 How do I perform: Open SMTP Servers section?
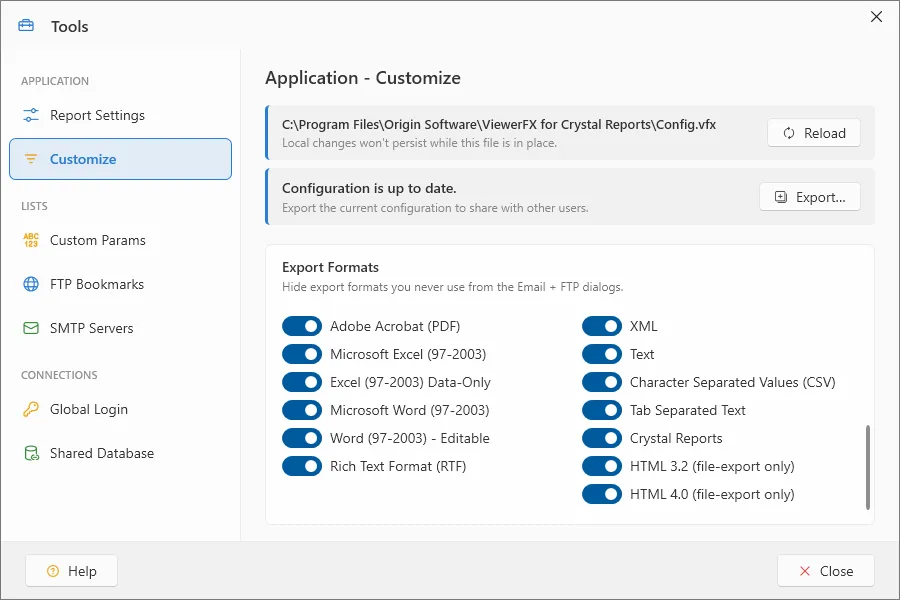(x=121, y=328)
